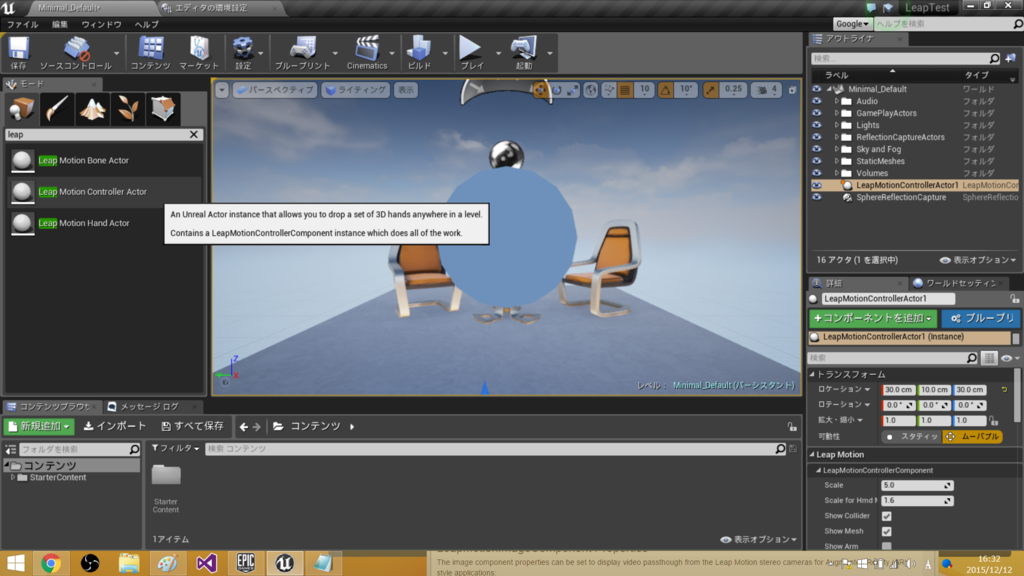Toggle the Show Arm checkbox

(887, 547)
